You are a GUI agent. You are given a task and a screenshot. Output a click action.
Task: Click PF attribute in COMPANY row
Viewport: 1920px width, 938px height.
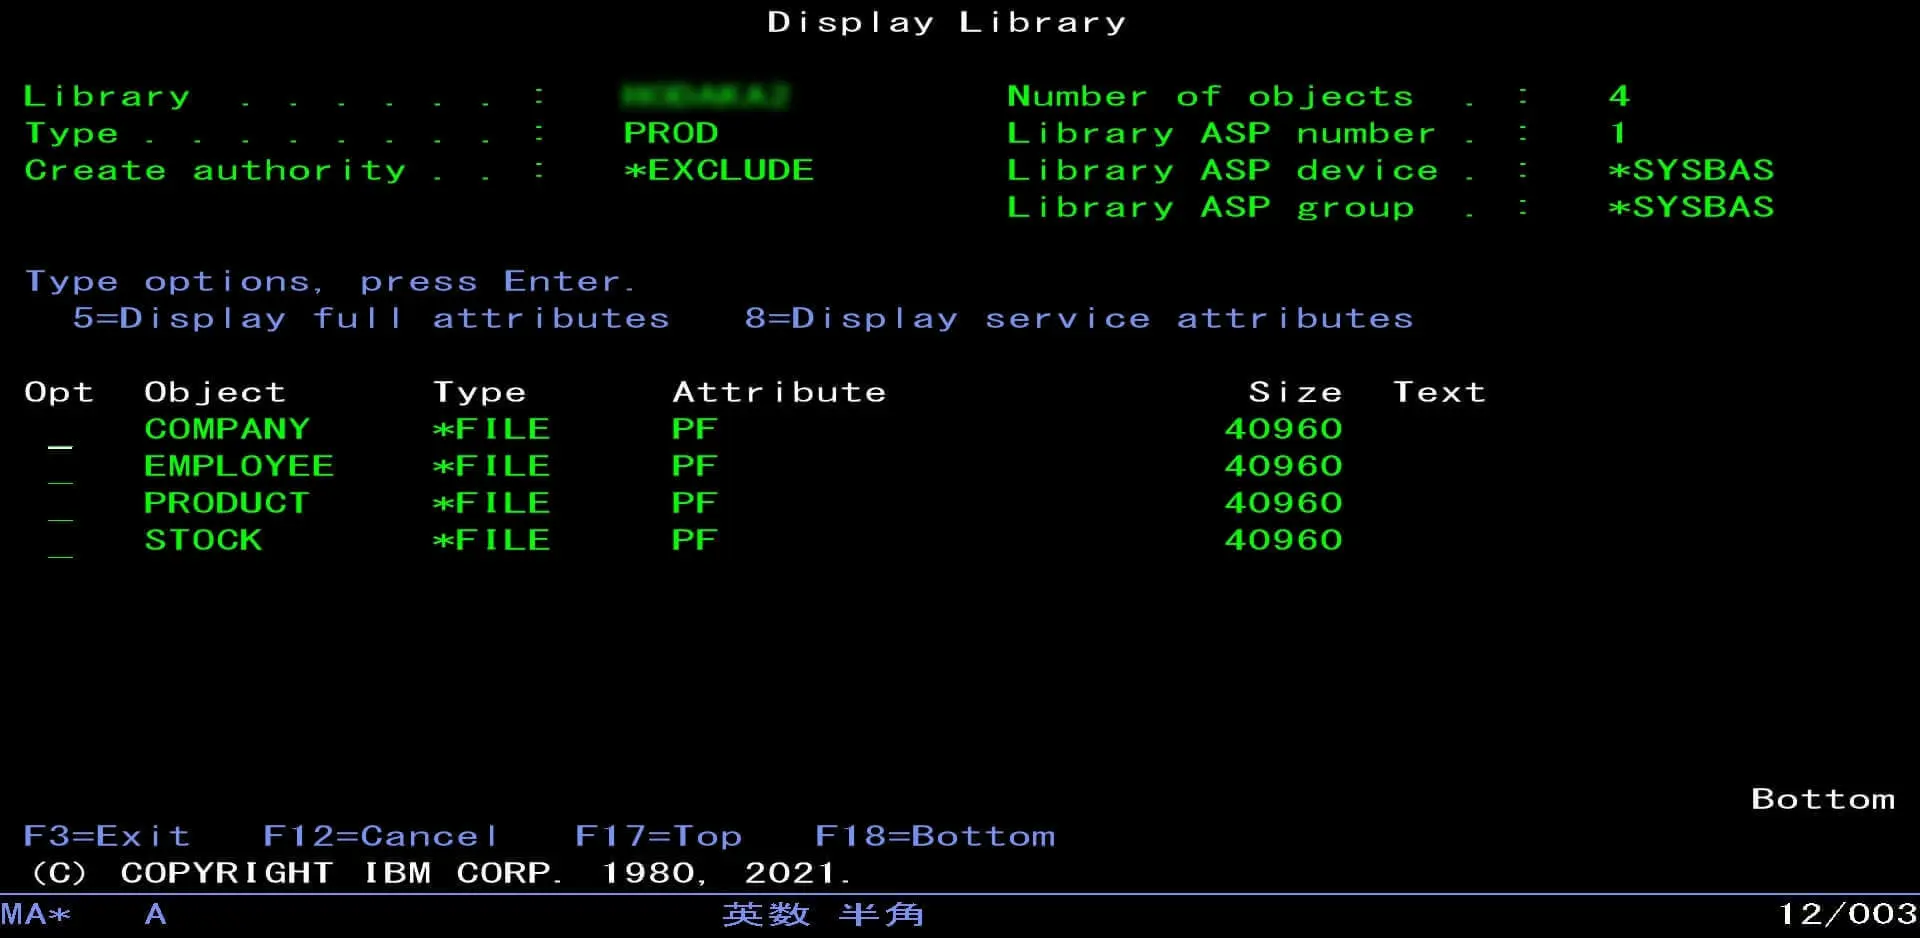694,429
